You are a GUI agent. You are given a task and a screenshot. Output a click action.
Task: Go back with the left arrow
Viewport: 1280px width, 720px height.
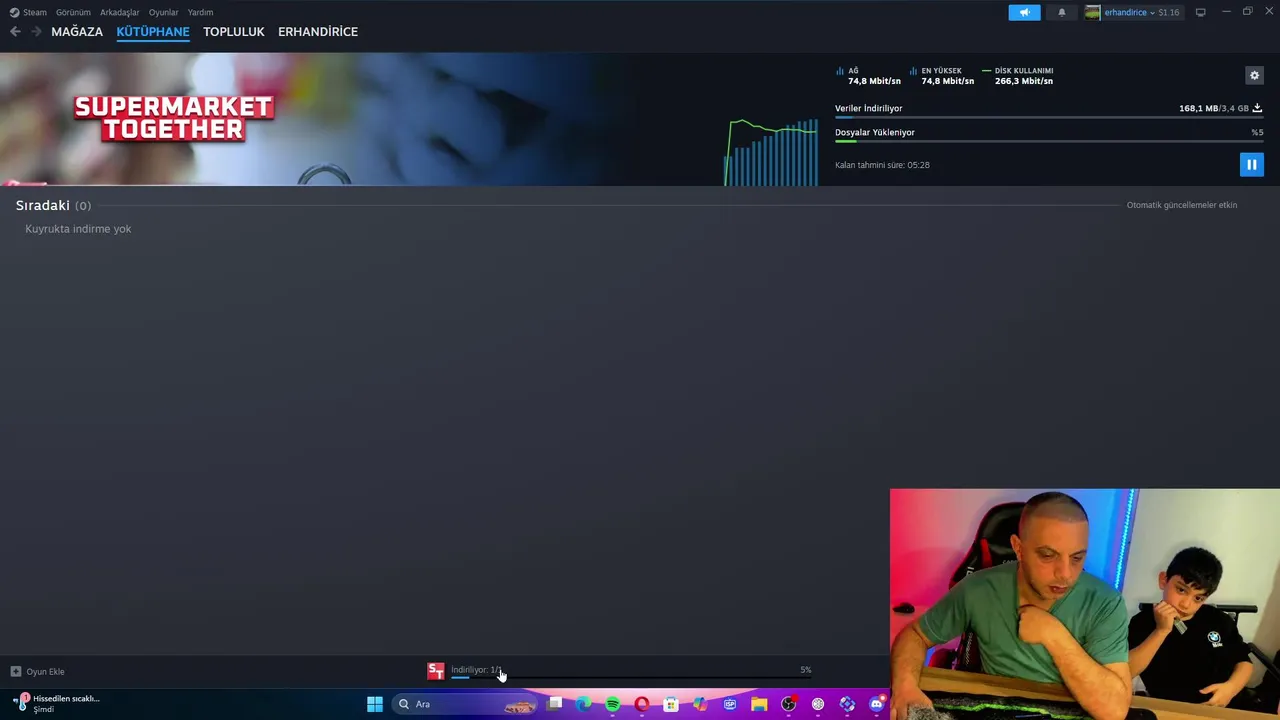tap(15, 32)
